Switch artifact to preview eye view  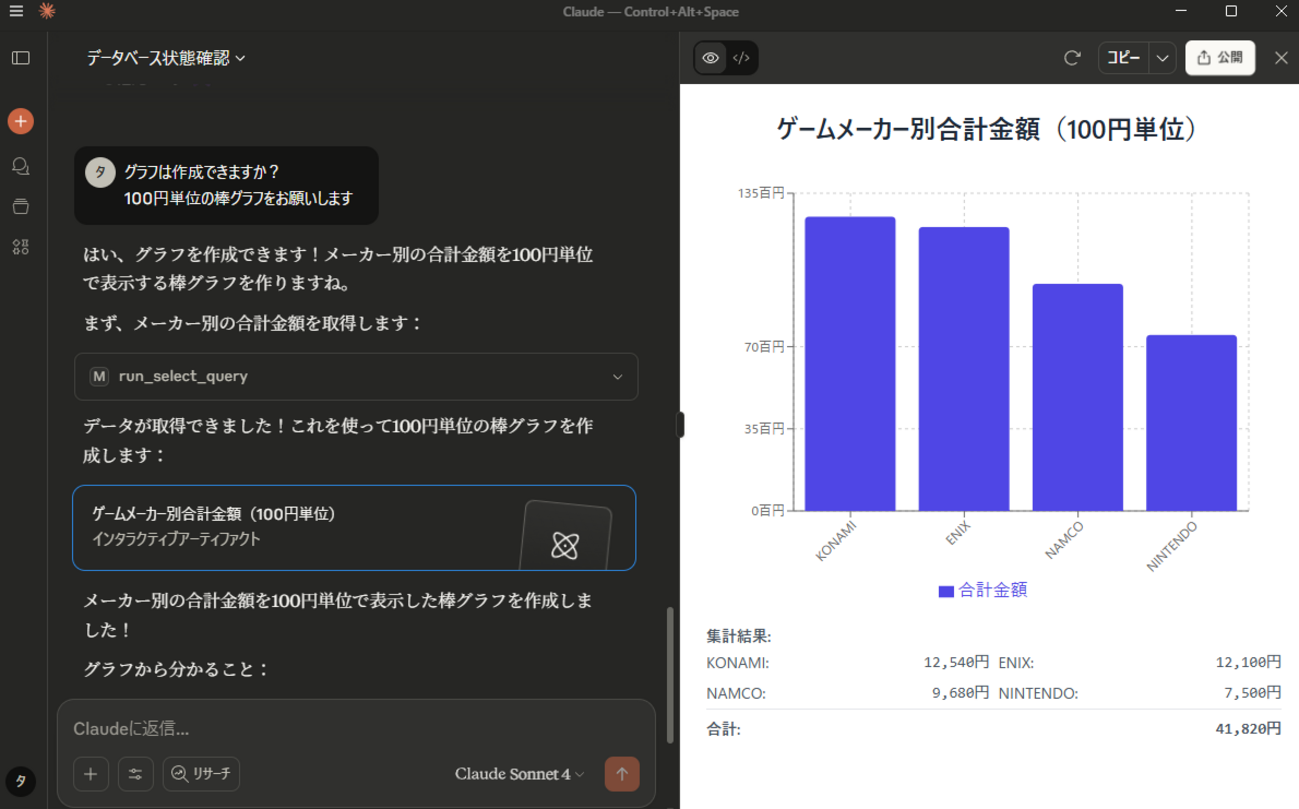711,58
